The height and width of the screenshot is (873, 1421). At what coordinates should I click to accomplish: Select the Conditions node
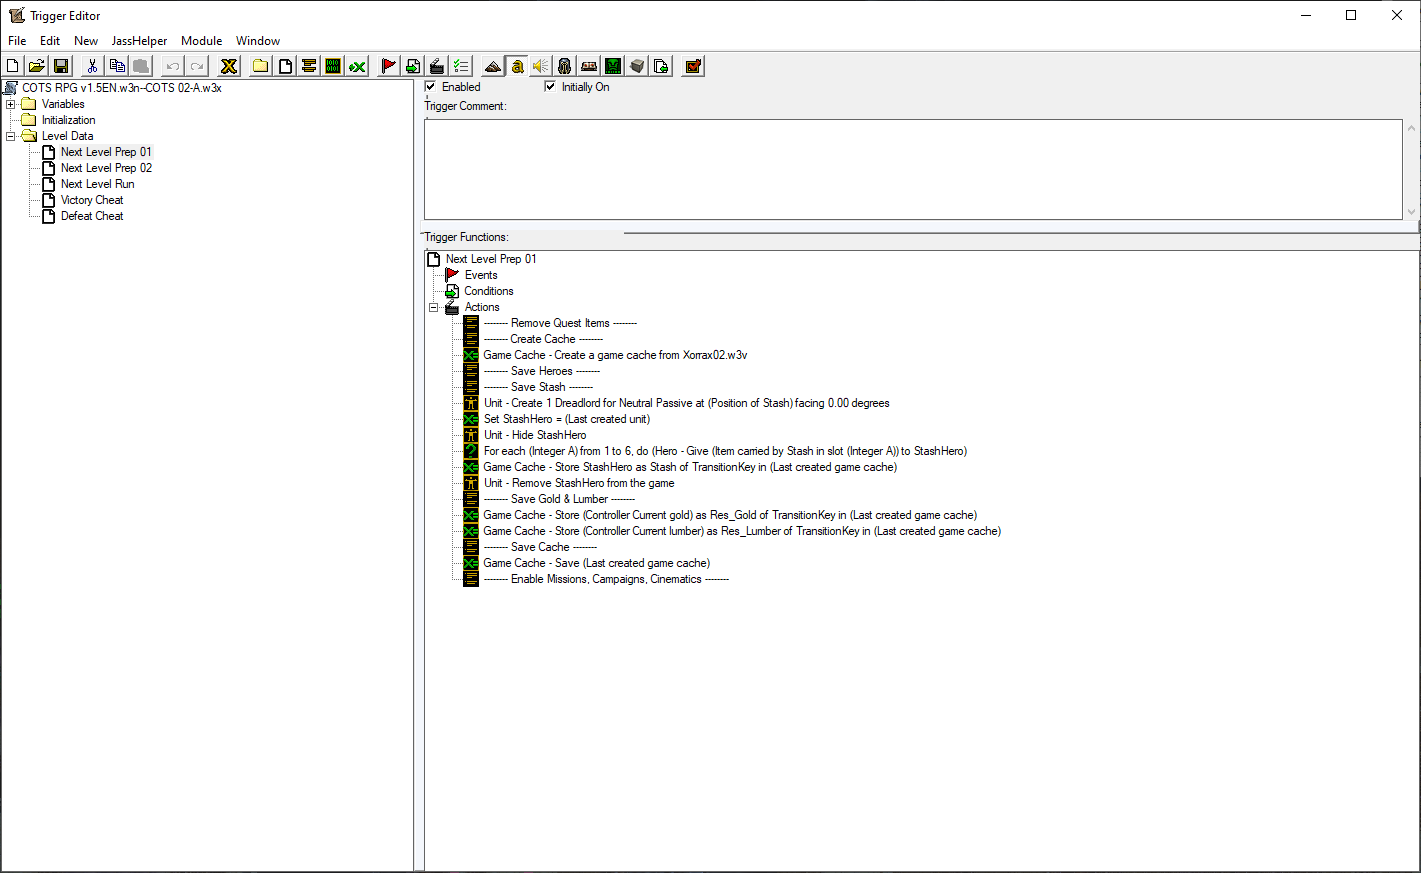click(x=489, y=291)
